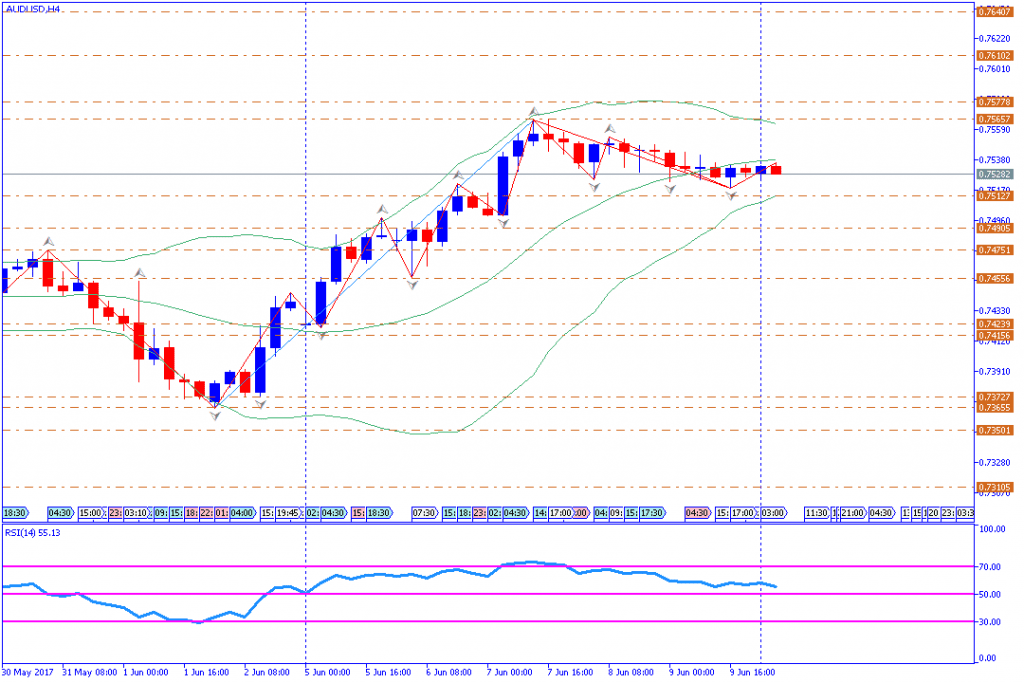Select the 19:45 news event marker

tap(289, 513)
